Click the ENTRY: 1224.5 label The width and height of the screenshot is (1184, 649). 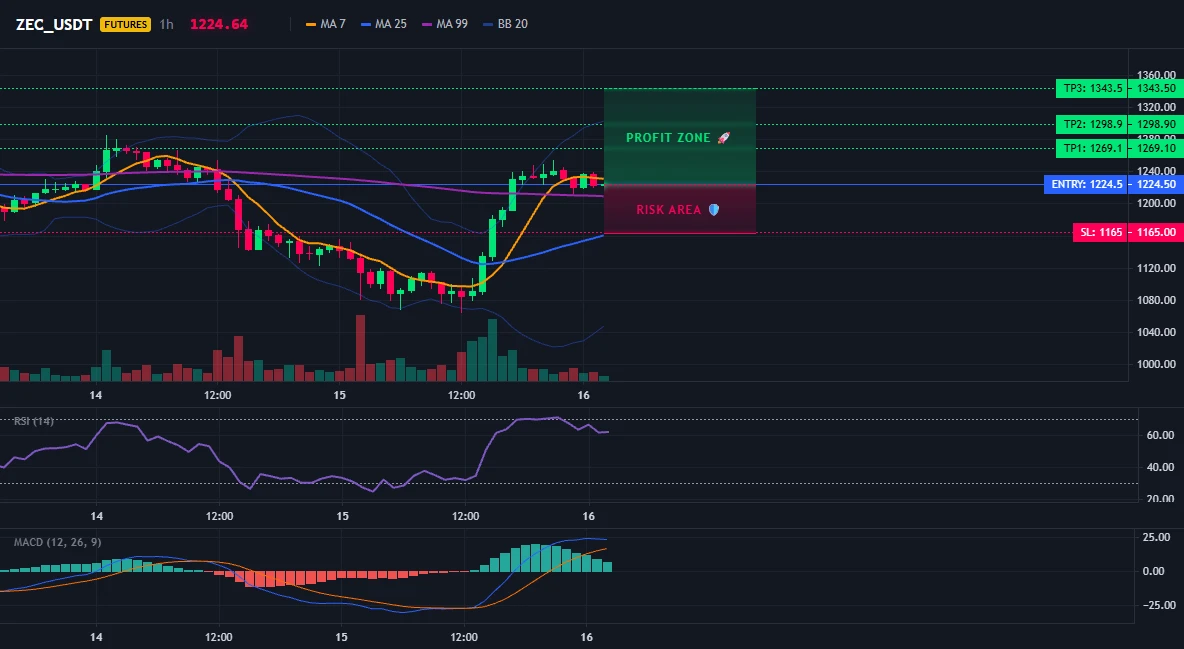coord(1086,184)
